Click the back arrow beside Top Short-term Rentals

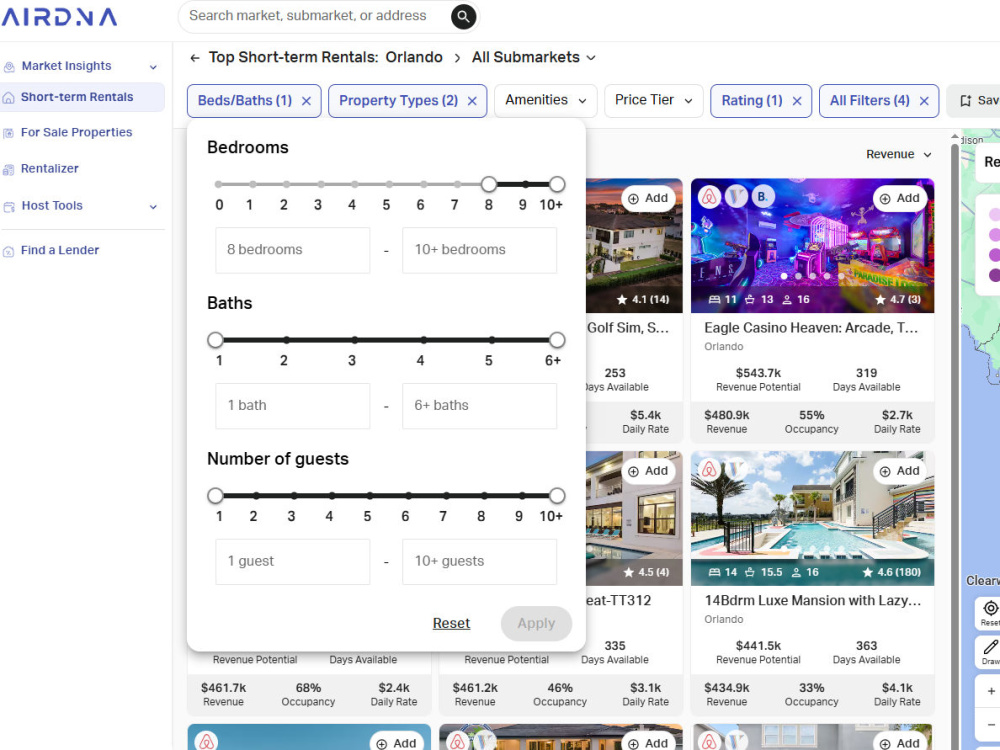click(195, 57)
